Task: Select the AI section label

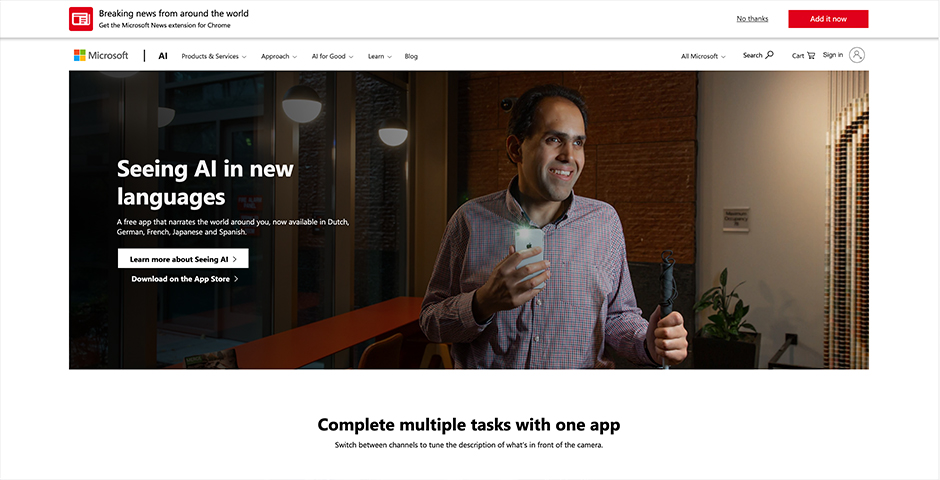Action: click(163, 56)
